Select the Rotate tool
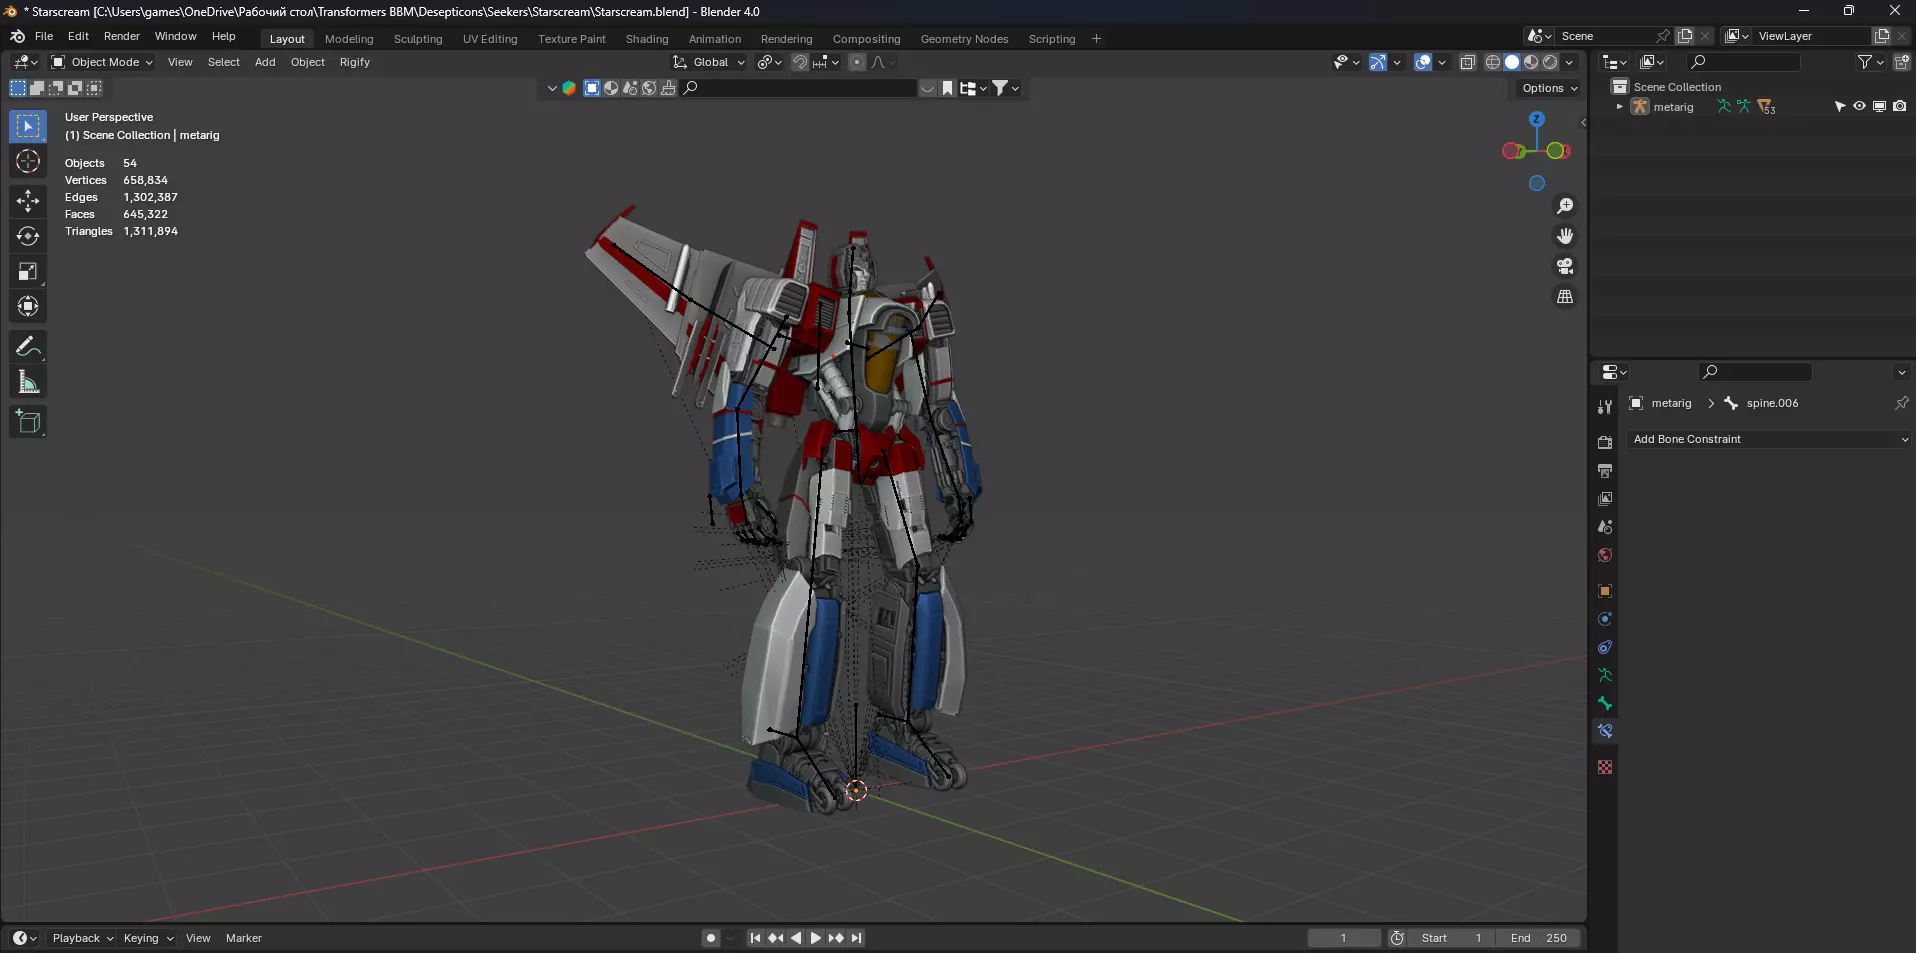The image size is (1916, 953). click(28, 236)
